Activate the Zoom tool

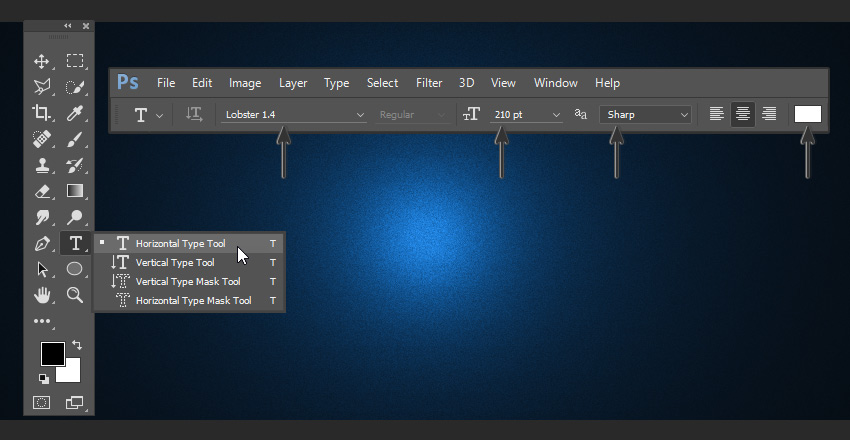tap(74, 295)
